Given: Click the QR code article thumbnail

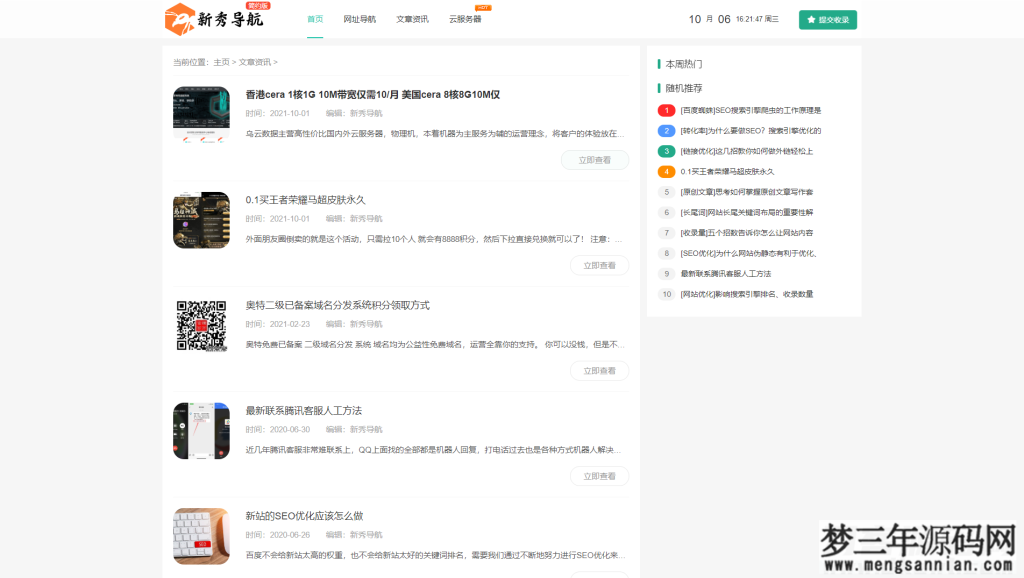Looking at the screenshot, I should pyautogui.click(x=201, y=325).
